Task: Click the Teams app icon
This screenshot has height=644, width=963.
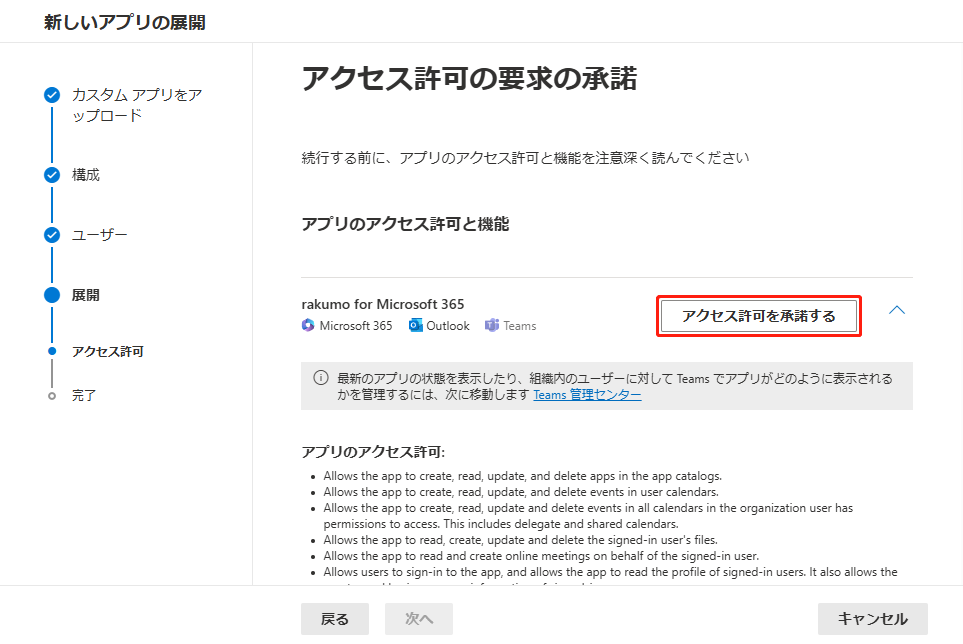Action: (492, 325)
